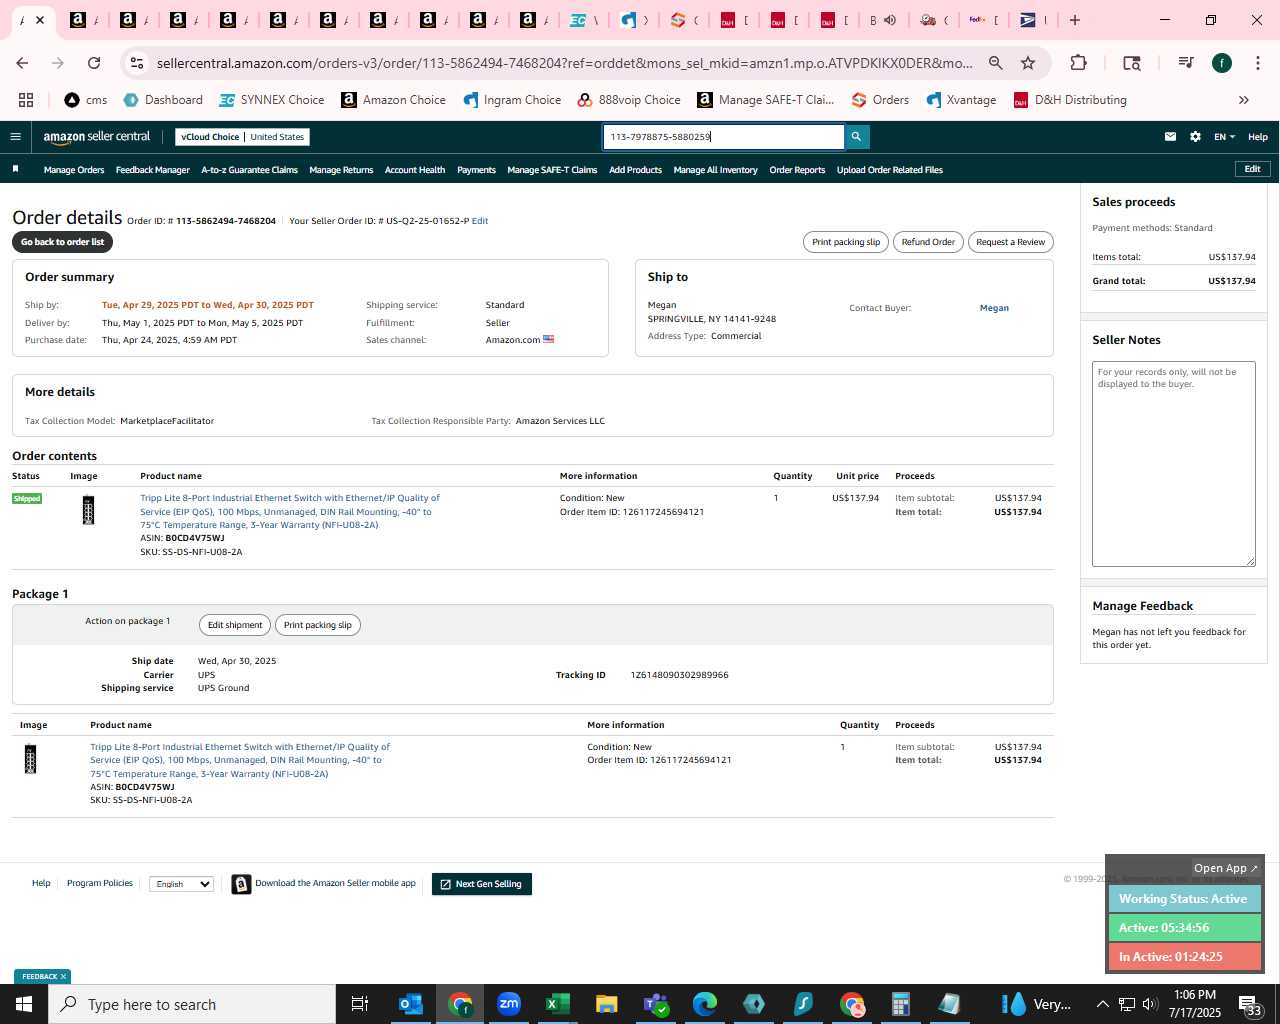Image resolution: width=1280 pixels, height=1024 pixels.
Task: Open Manage Orders menu
Action: tap(74, 170)
